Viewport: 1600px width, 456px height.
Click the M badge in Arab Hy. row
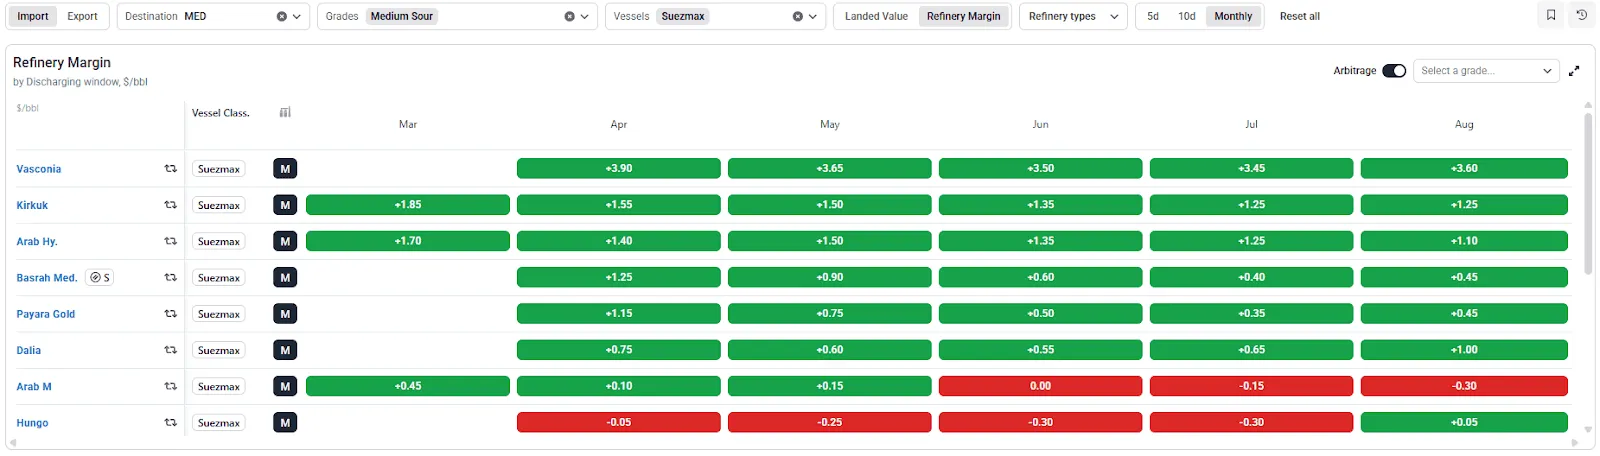285,241
